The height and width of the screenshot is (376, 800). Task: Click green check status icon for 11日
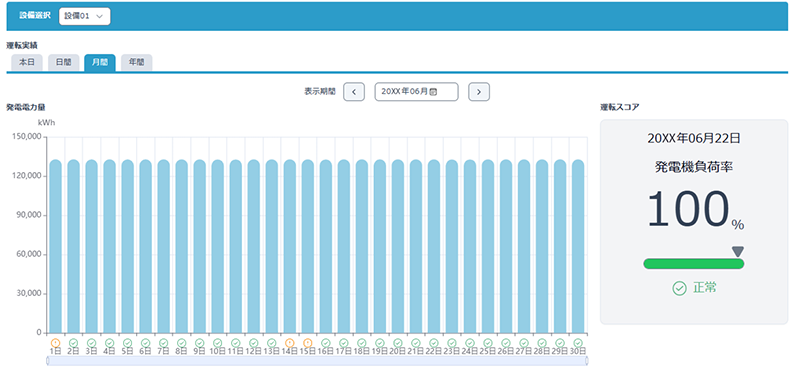click(236, 343)
